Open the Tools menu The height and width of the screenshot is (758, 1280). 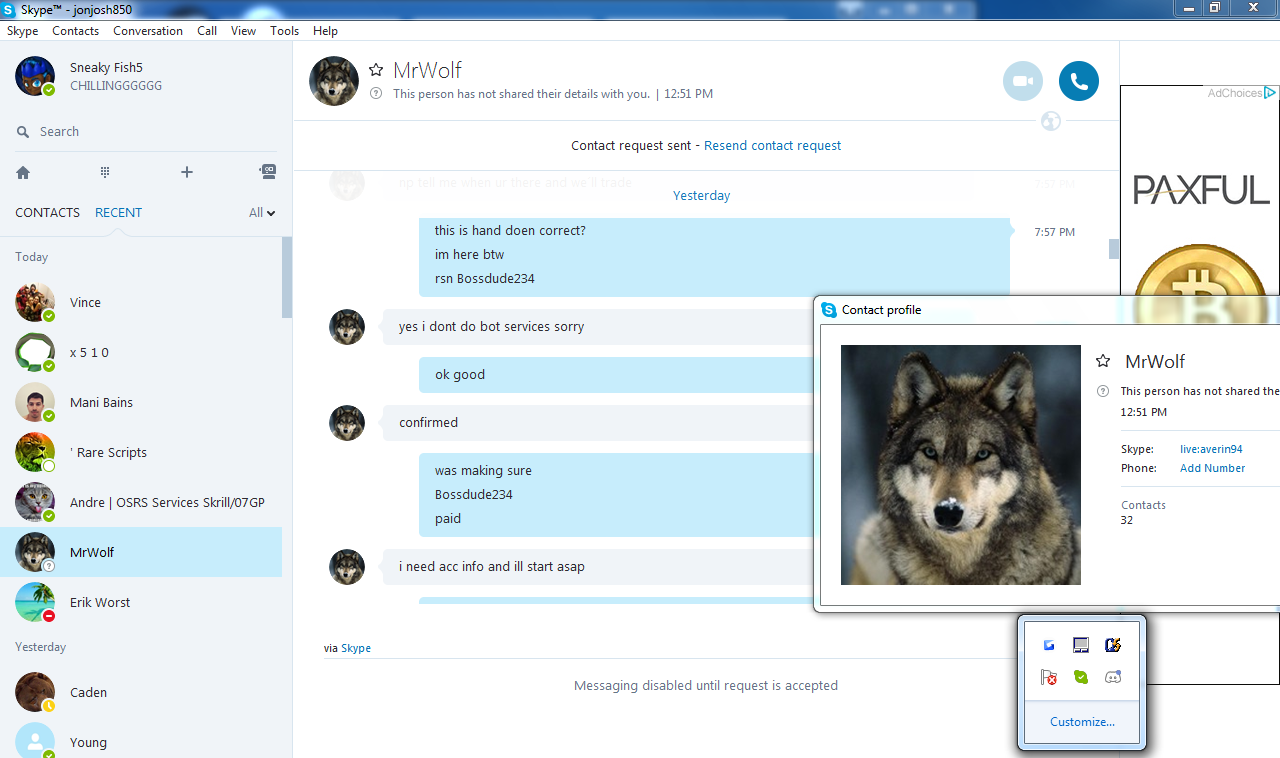(284, 31)
